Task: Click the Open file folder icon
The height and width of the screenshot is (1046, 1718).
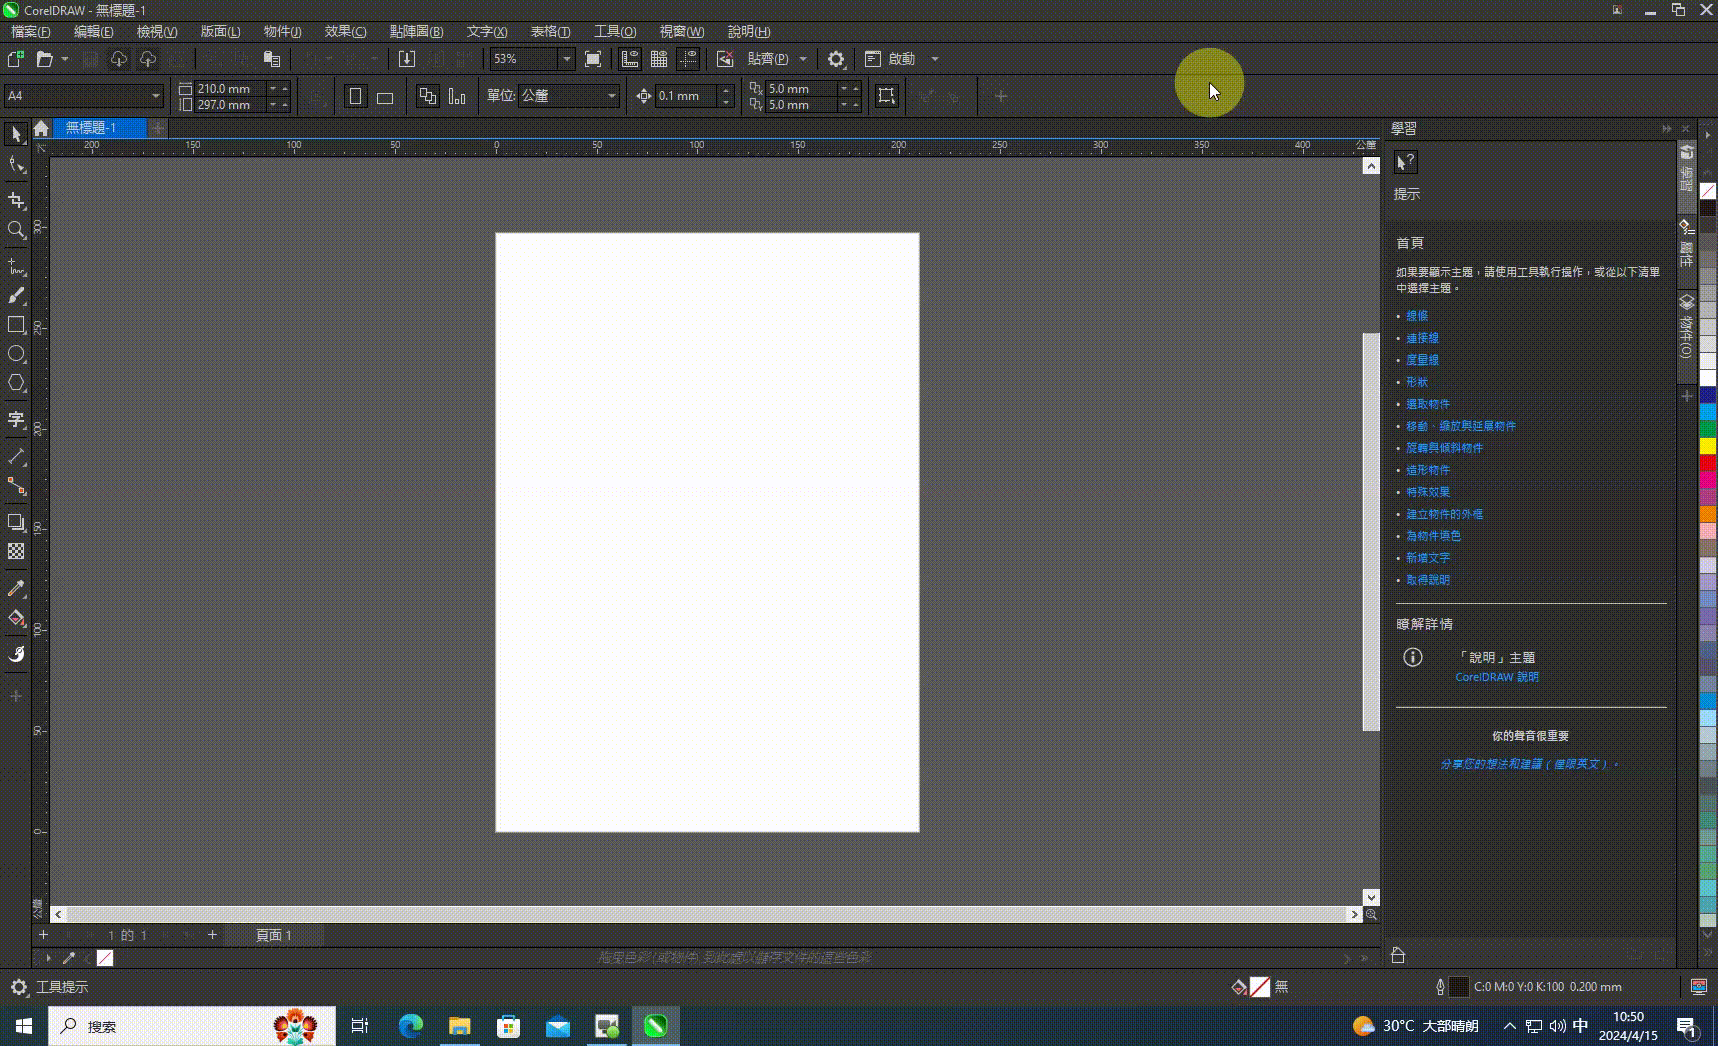Action: (x=44, y=59)
